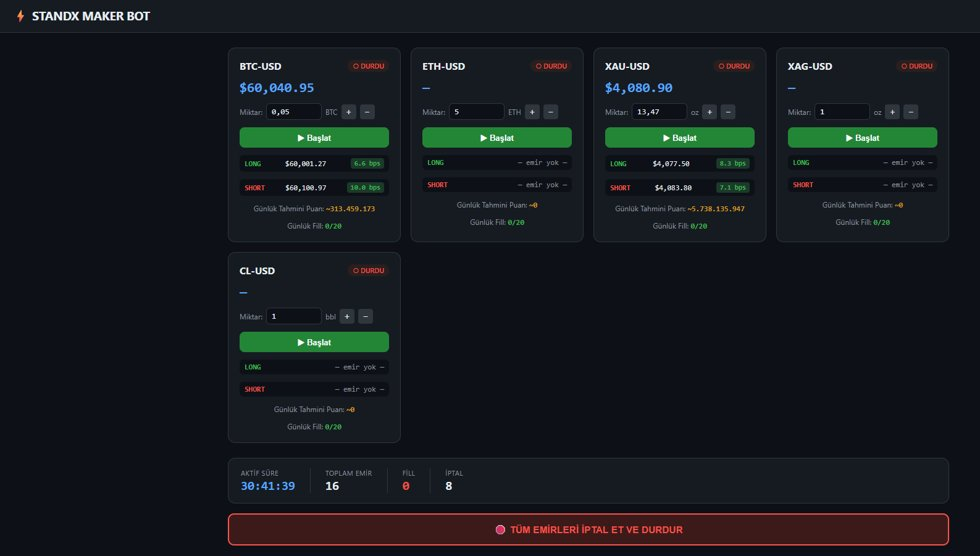Viewport: 980px width, 556px height.
Task: Decrease BTC-USD amount with minus button
Action: [368, 112]
